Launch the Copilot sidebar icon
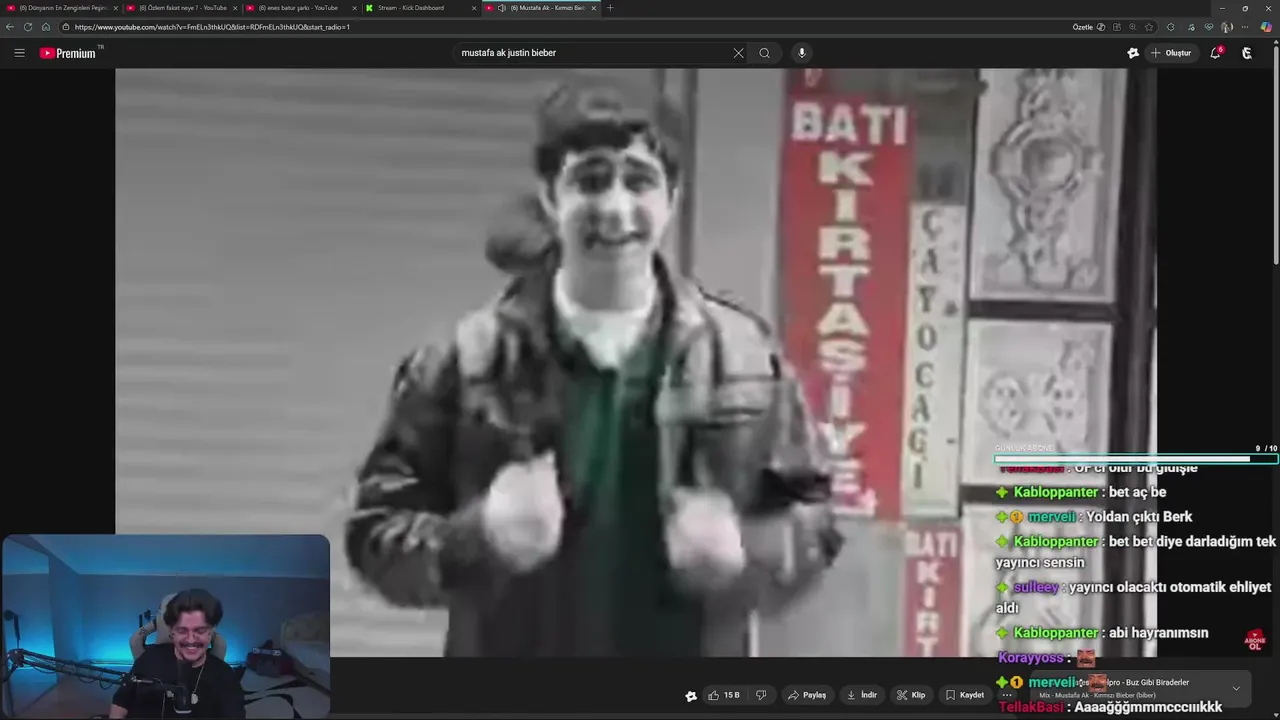 (x=1266, y=27)
